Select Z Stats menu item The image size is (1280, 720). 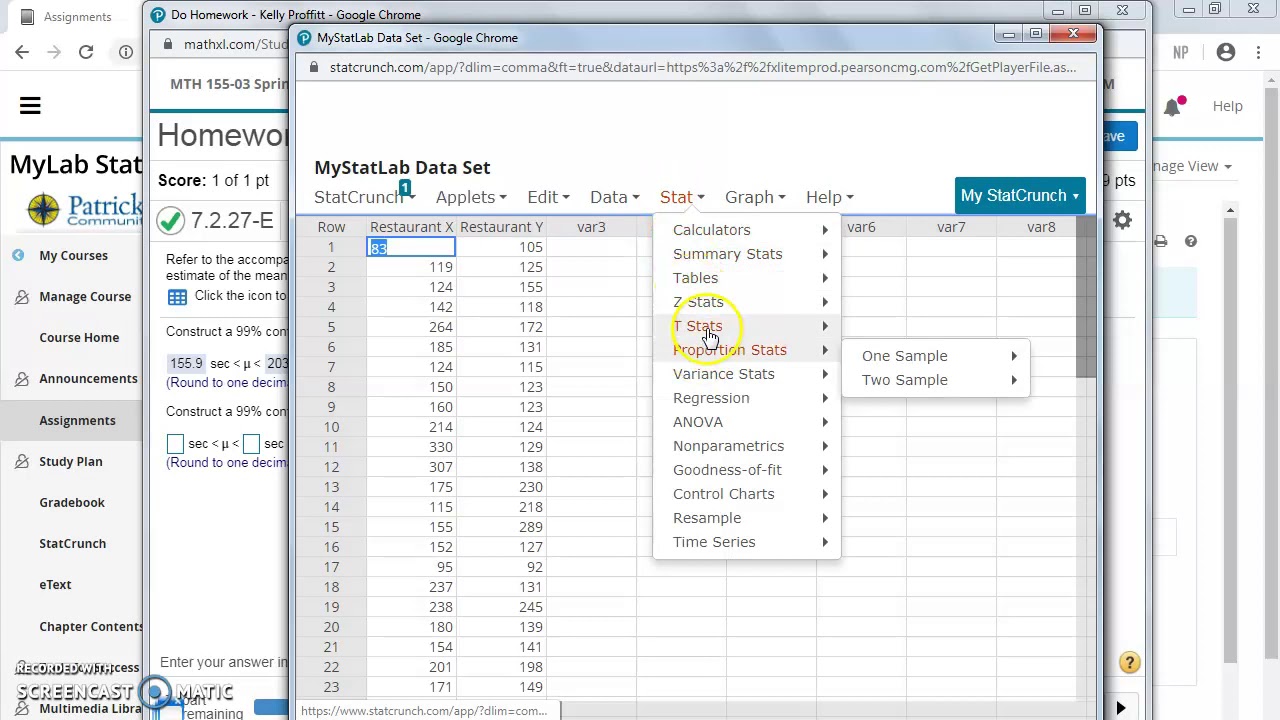click(748, 302)
